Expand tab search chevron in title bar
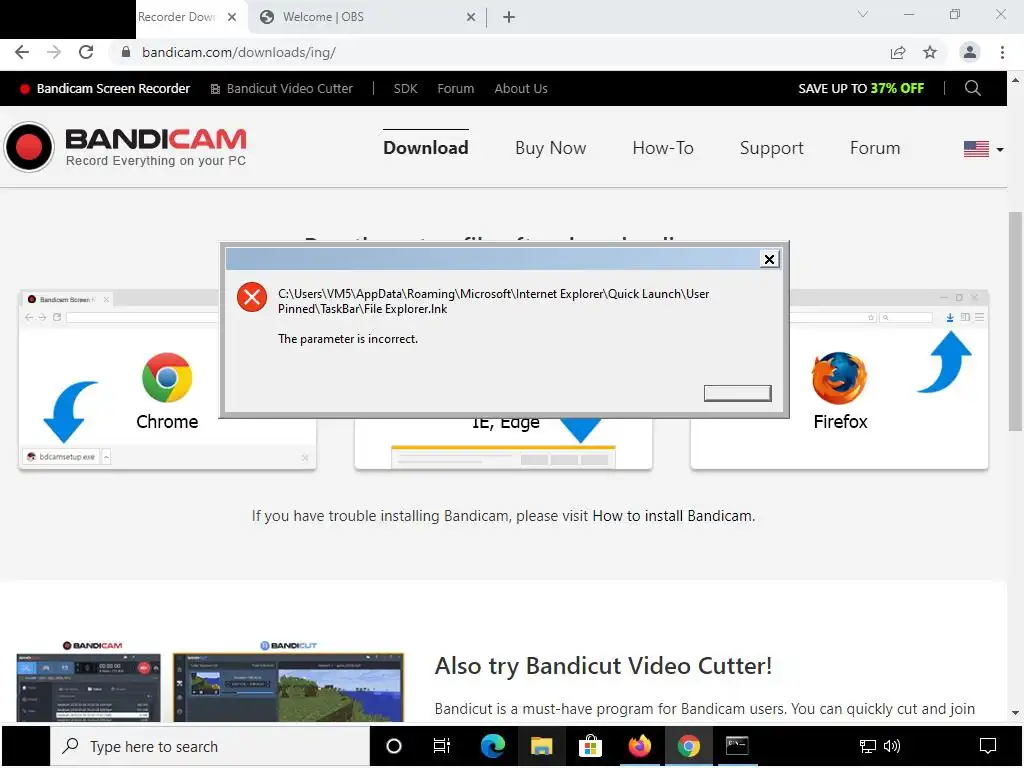1024x768 pixels. [x=863, y=14]
